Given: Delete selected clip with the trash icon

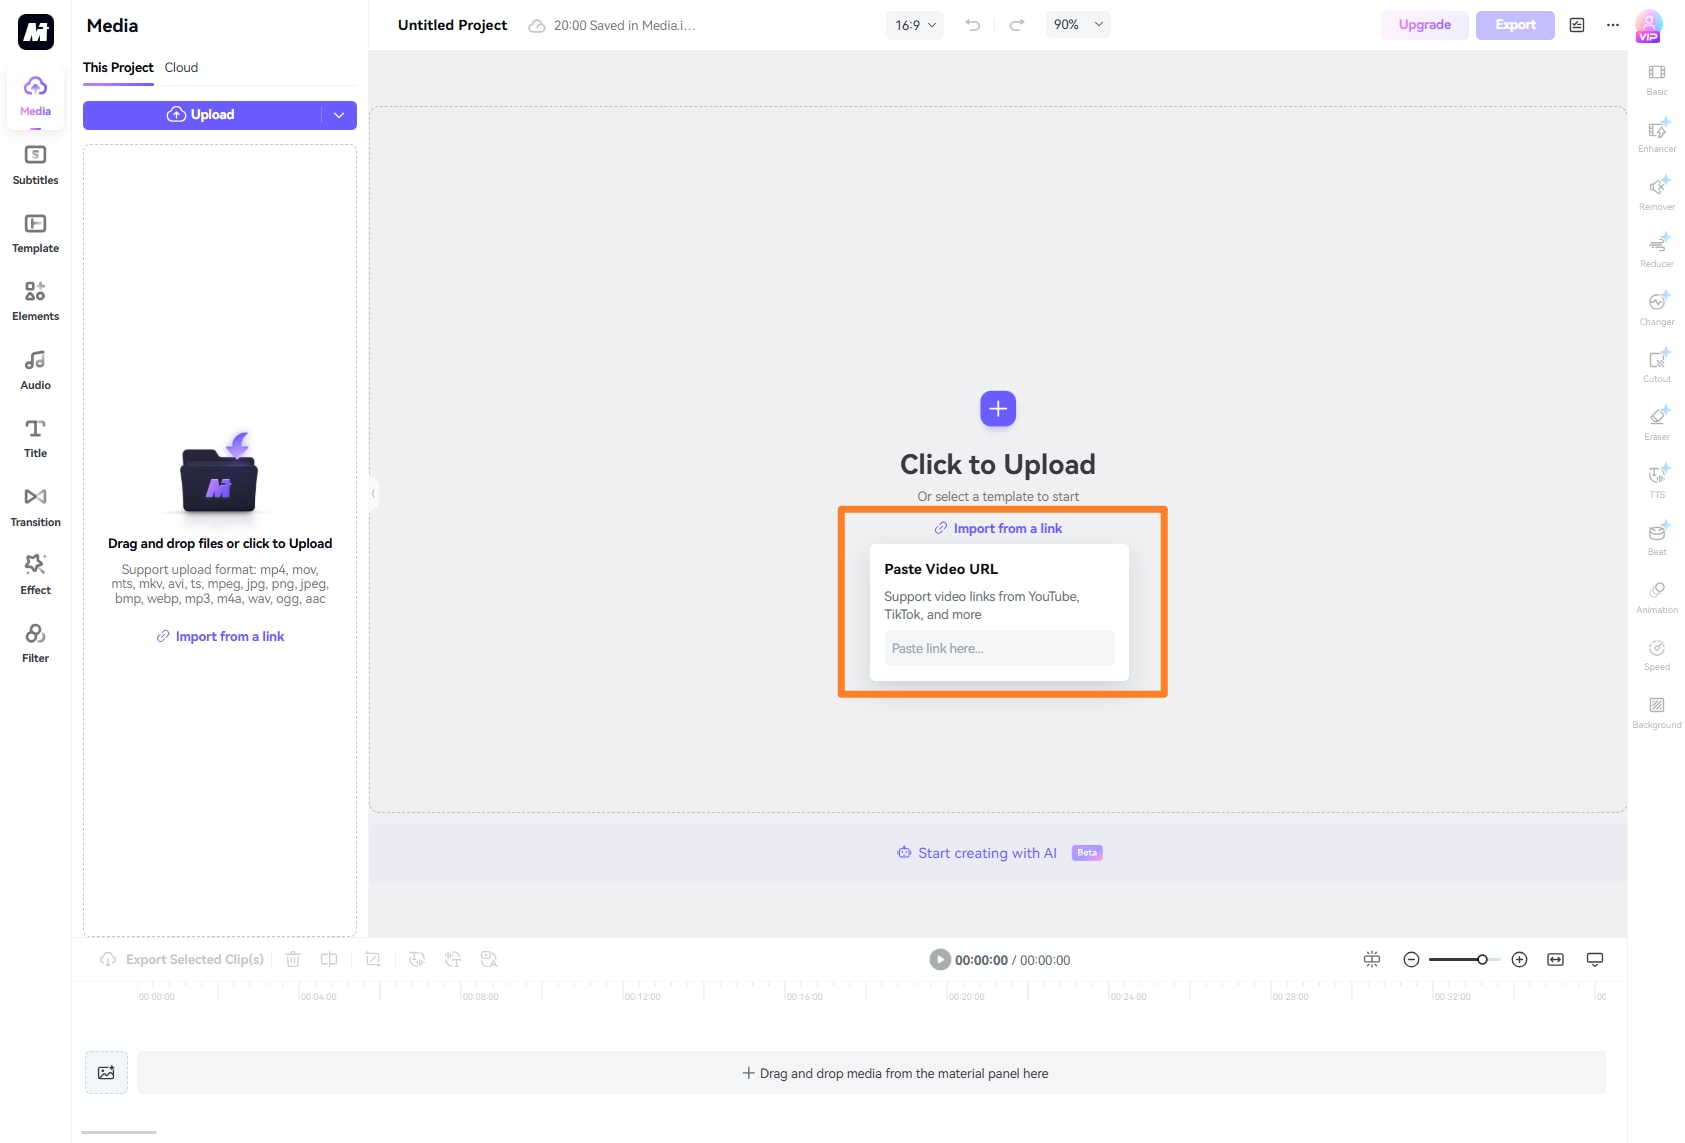Looking at the screenshot, I should [x=293, y=959].
